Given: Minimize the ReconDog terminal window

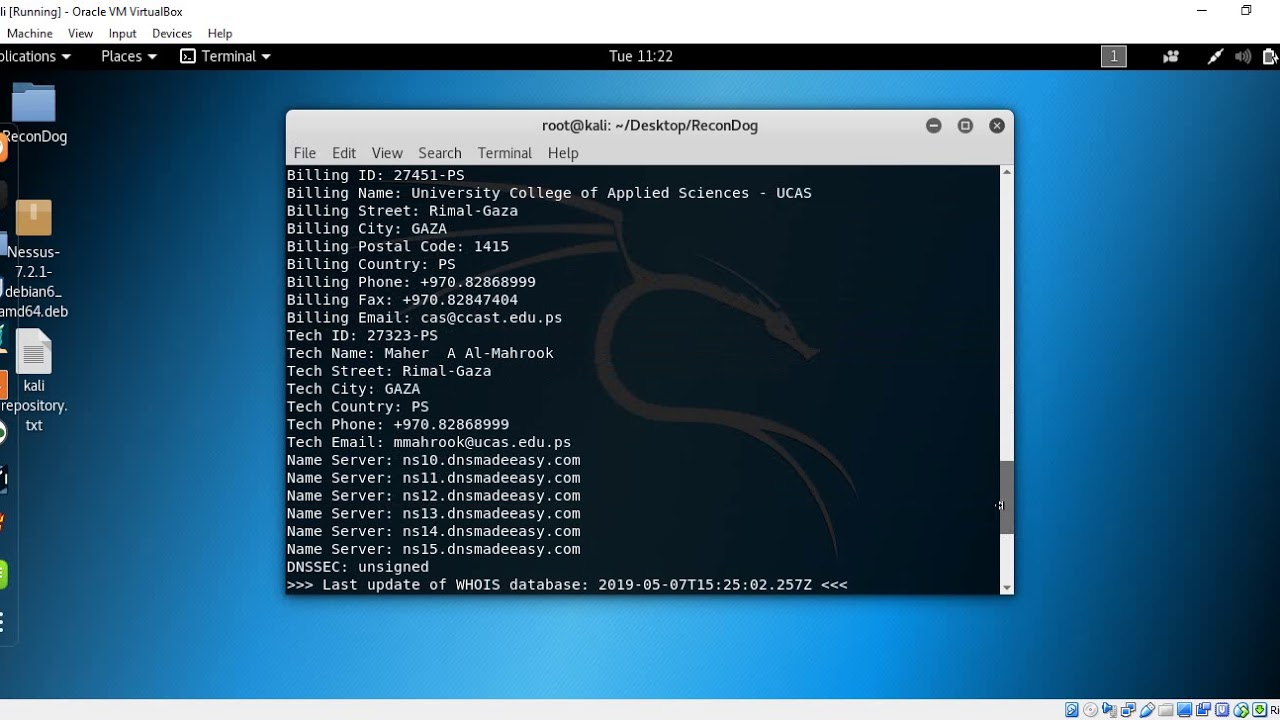Looking at the screenshot, I should click(x=934, y=126).
